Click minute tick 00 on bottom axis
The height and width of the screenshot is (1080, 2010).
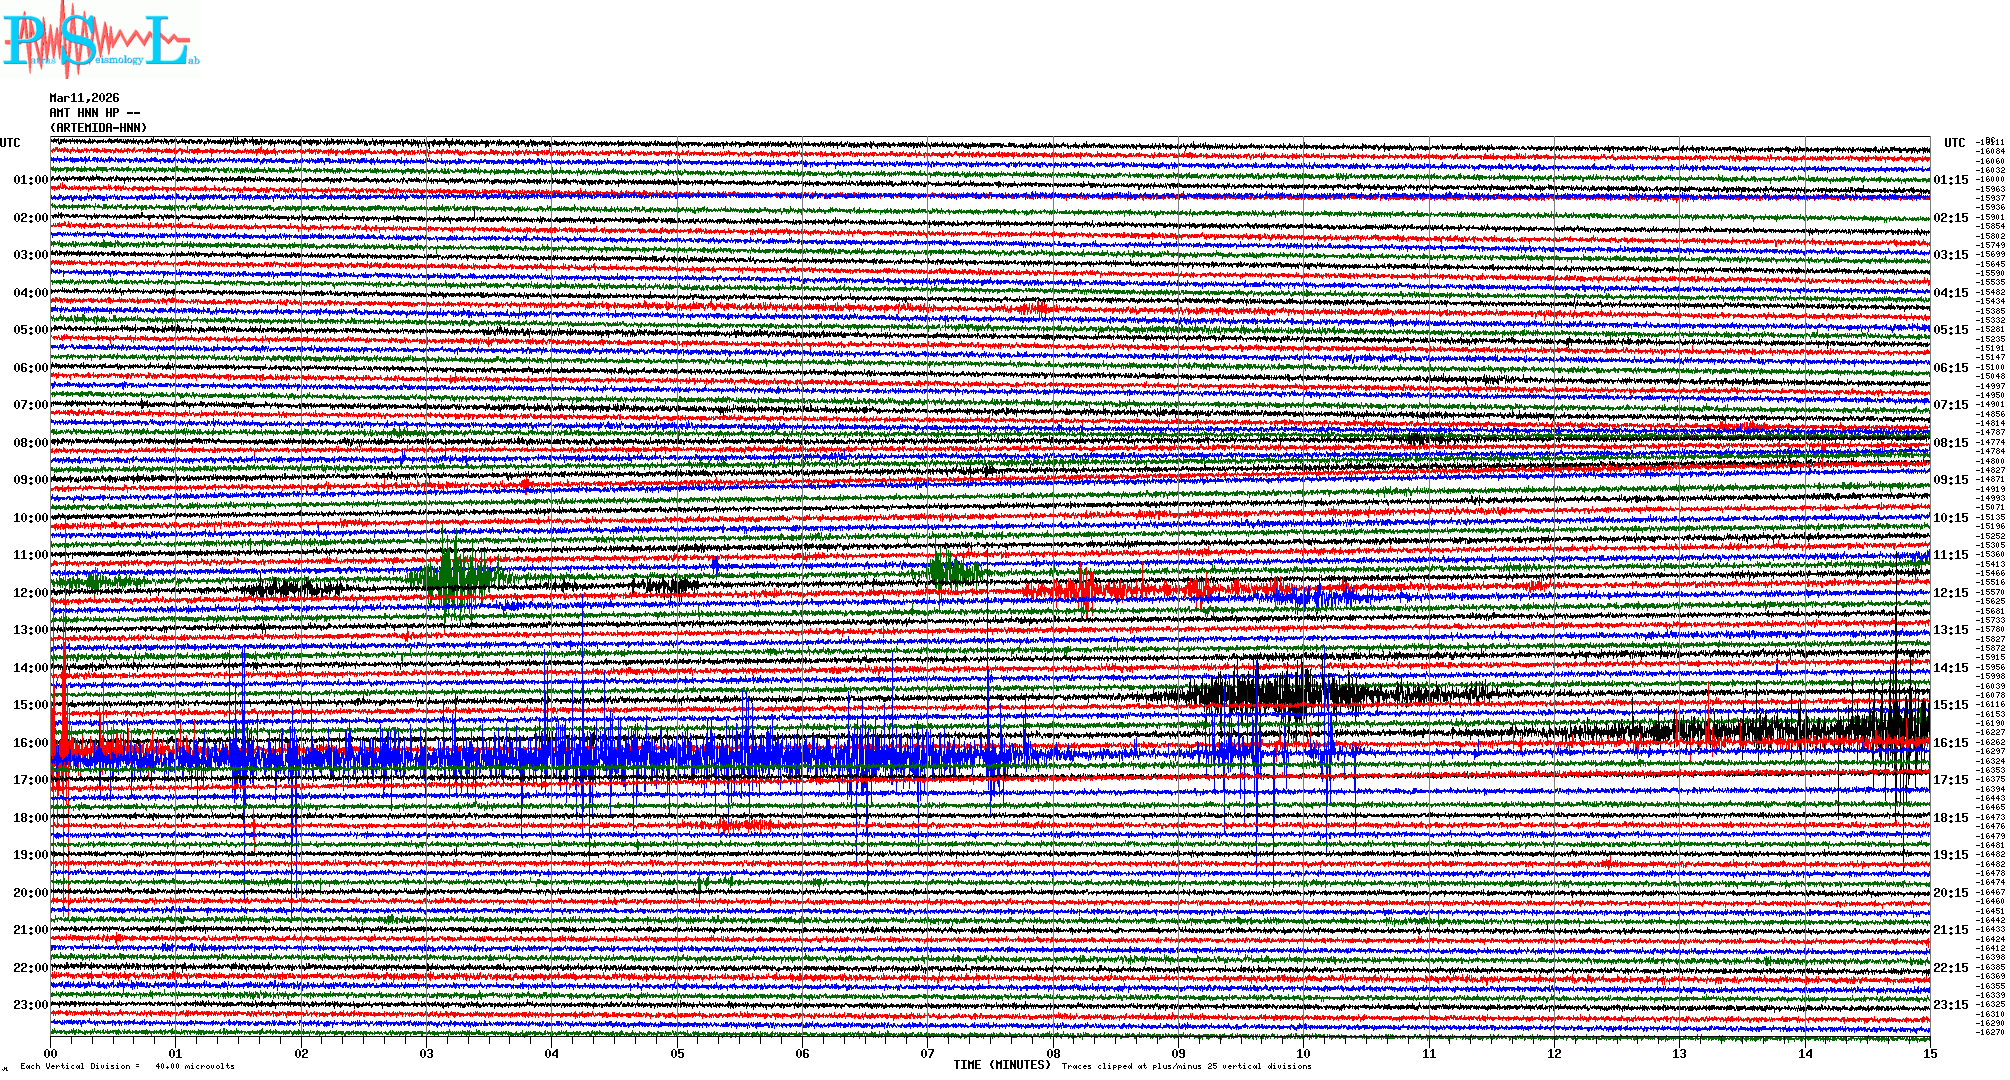[x=51, y=1053]
